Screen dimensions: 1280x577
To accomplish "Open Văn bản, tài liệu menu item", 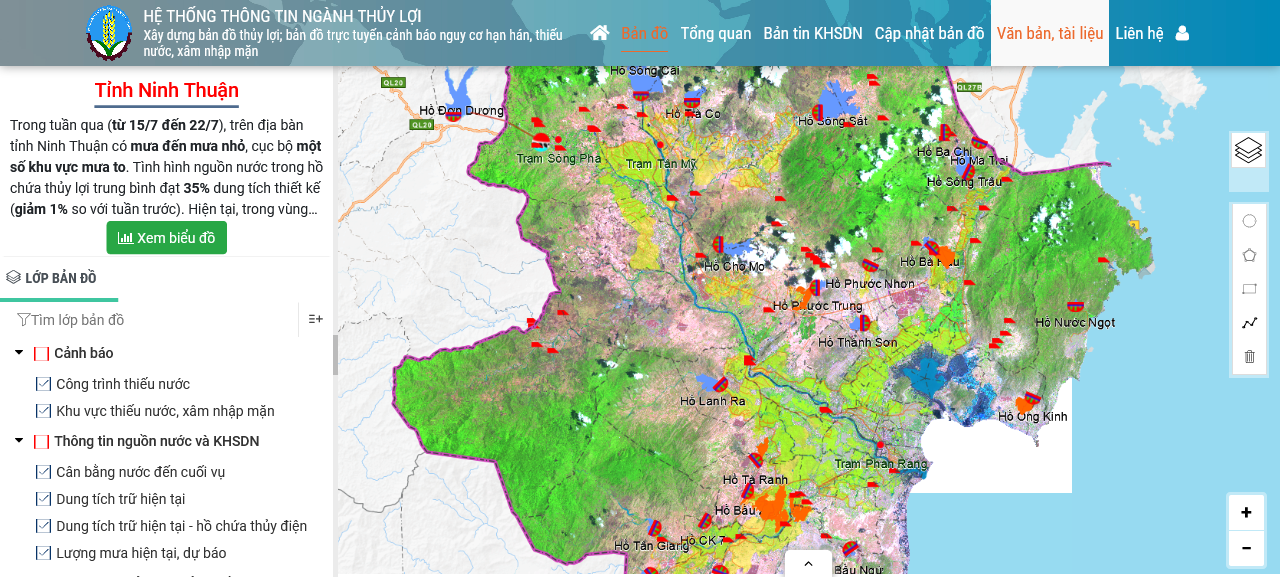I will click(1049, 33).
